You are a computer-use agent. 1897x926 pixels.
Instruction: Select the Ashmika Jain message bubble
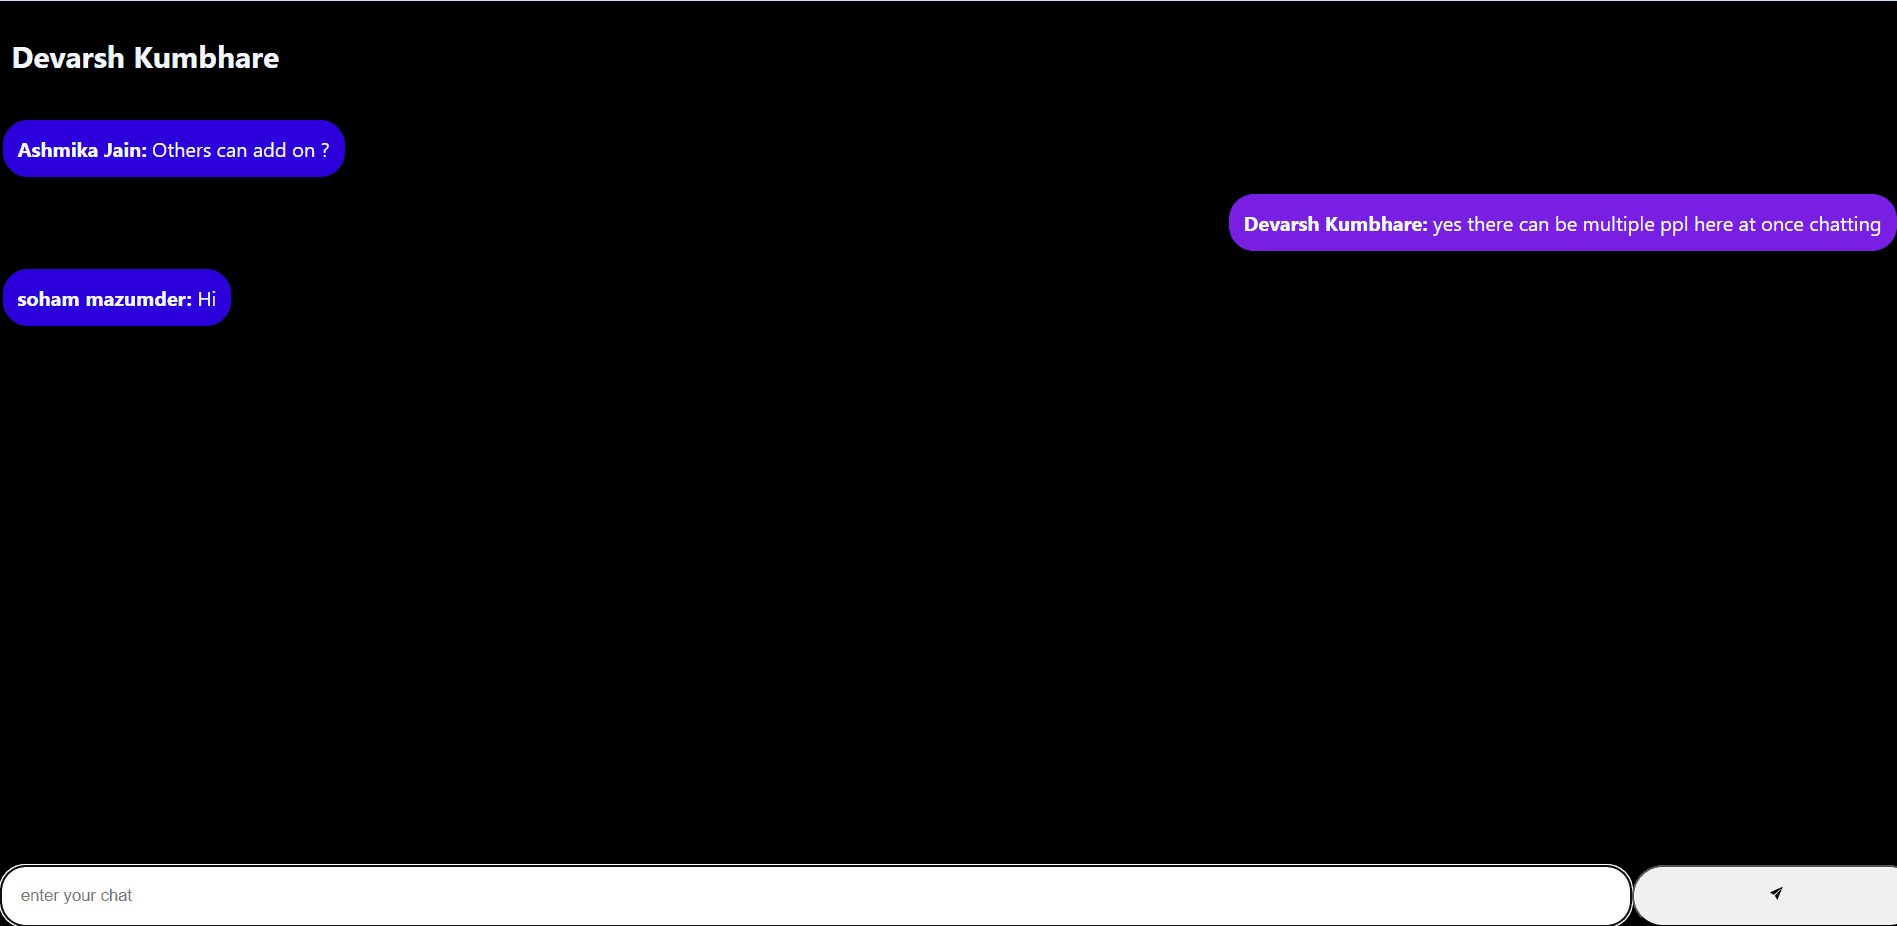pyautogui.click(x=174, y=149)
